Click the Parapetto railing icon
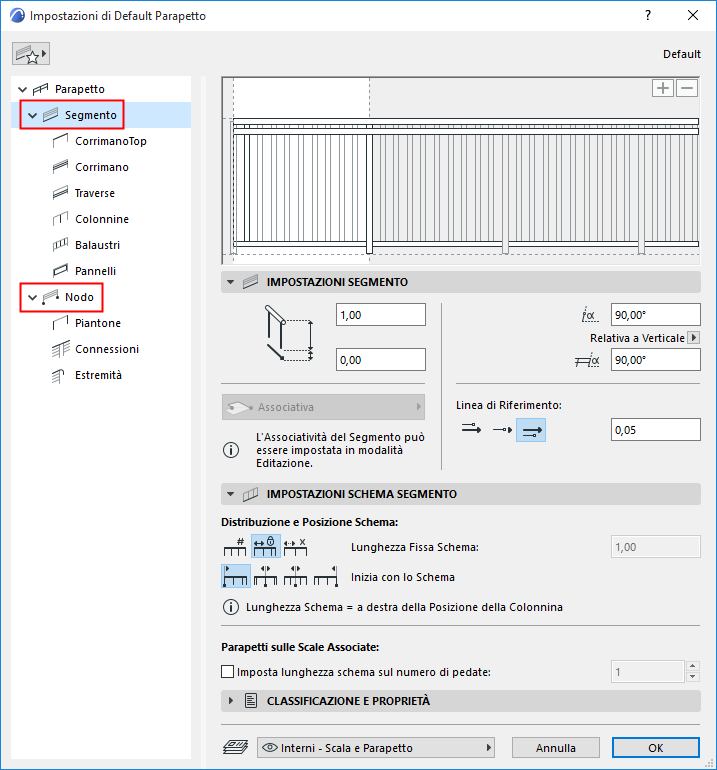Image resolution: width=717 pixels, height=770 pixels. pyautogui.click(x=40, y=89)
